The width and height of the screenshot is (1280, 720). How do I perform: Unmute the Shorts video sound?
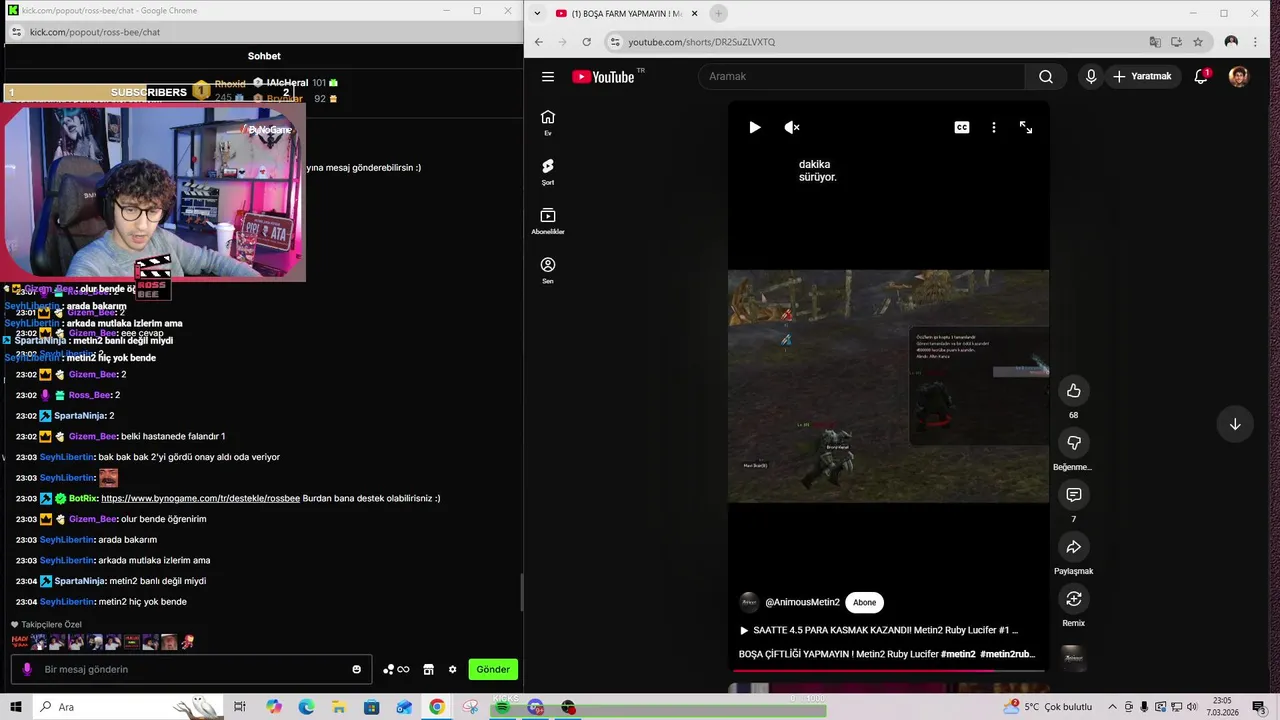pyautogui.click(x=792, y=127)
